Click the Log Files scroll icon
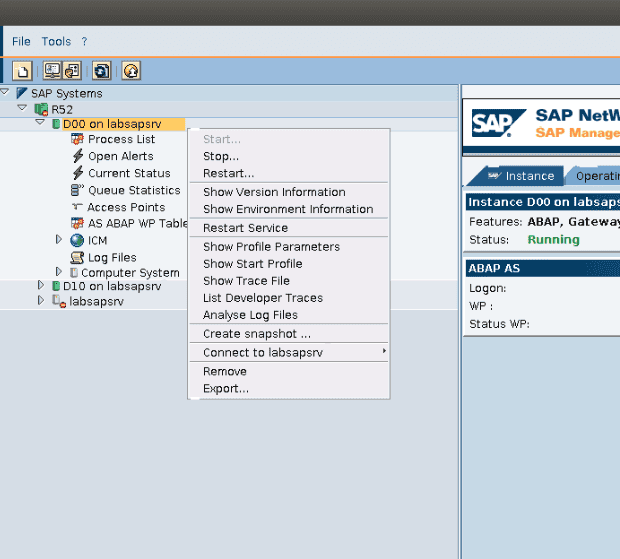Screen dimensions: 620x559 tap(77, 258)
